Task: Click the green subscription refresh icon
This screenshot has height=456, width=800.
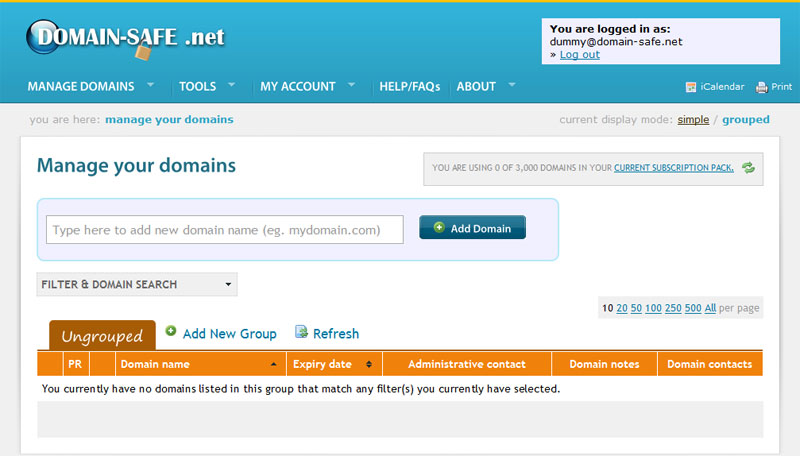Action: click(x=748, y=168)
